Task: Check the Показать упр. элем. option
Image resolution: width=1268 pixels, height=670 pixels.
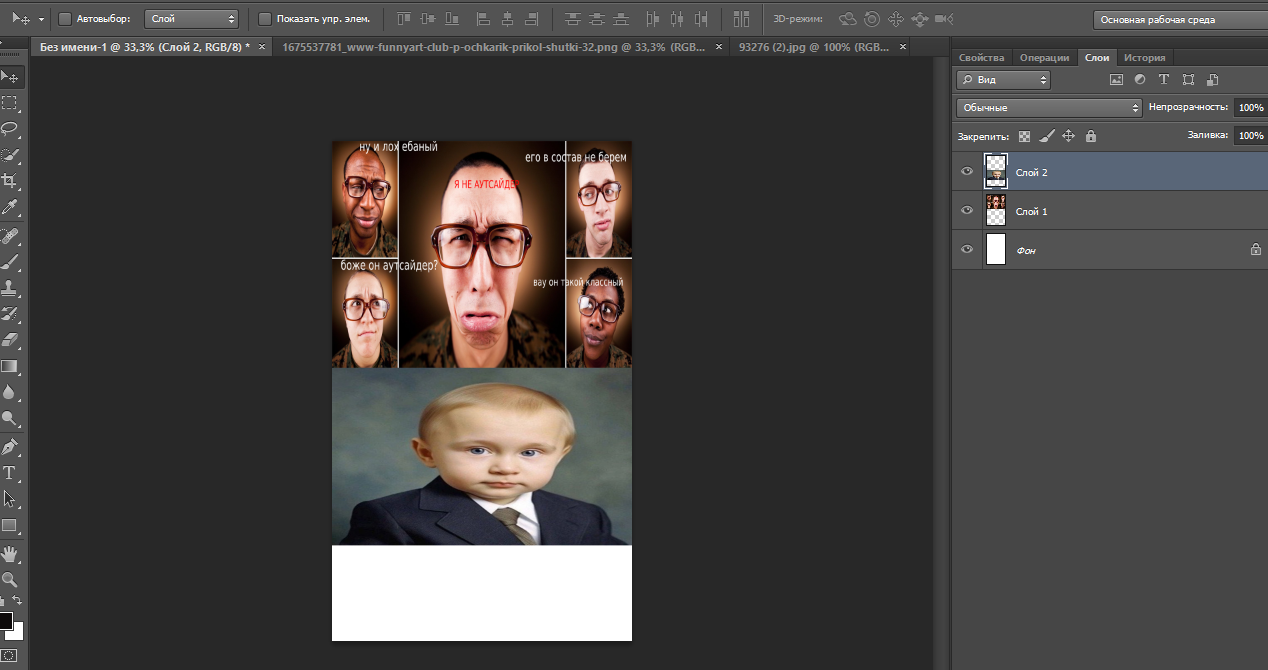Action: [265, 19]
